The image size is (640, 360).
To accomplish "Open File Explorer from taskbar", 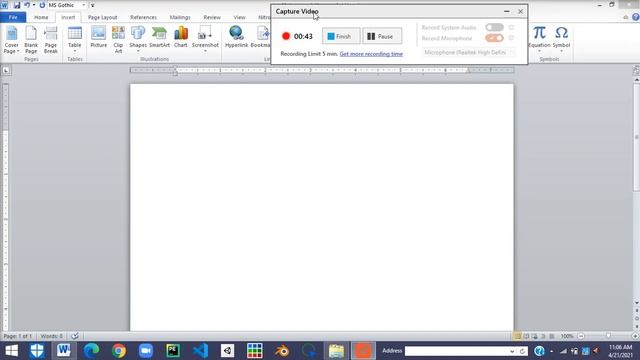I will (x=336, y=351).
